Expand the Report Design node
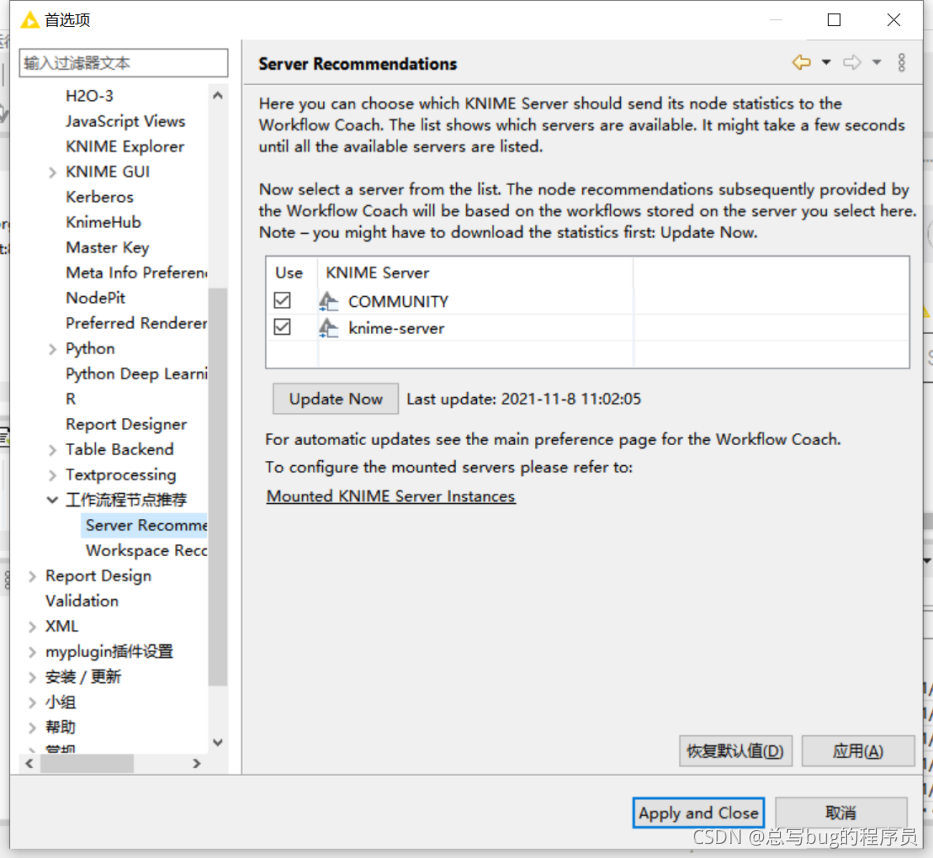 [x=32, y=577]
